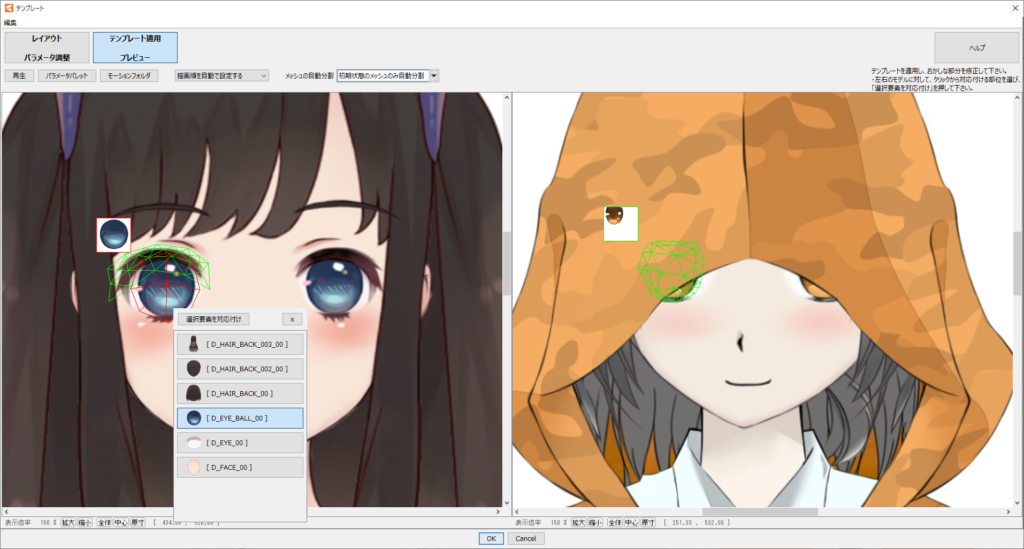The width and height of the screenshot is (1024, 549).
Task: Click the green mesh on right model's eye
Action: 671,270
